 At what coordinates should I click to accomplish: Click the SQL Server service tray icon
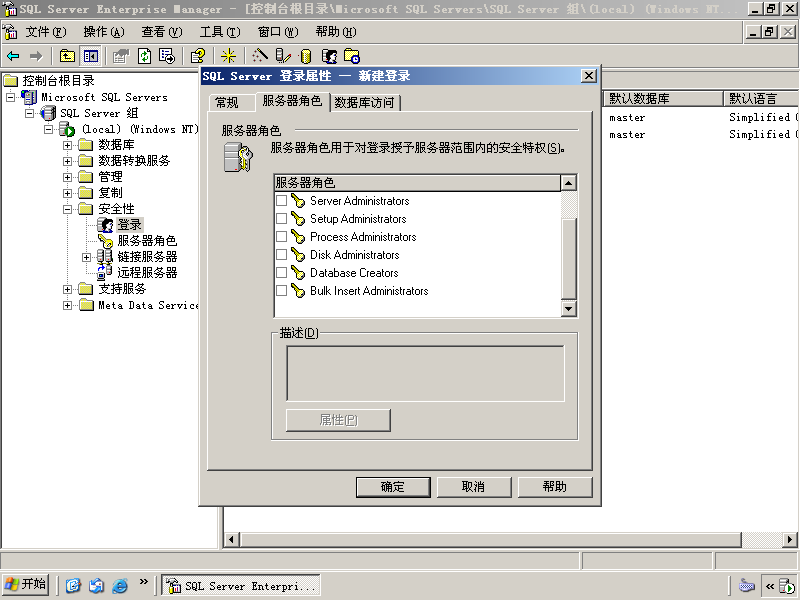pyautogui.click(x=786, y=586)
